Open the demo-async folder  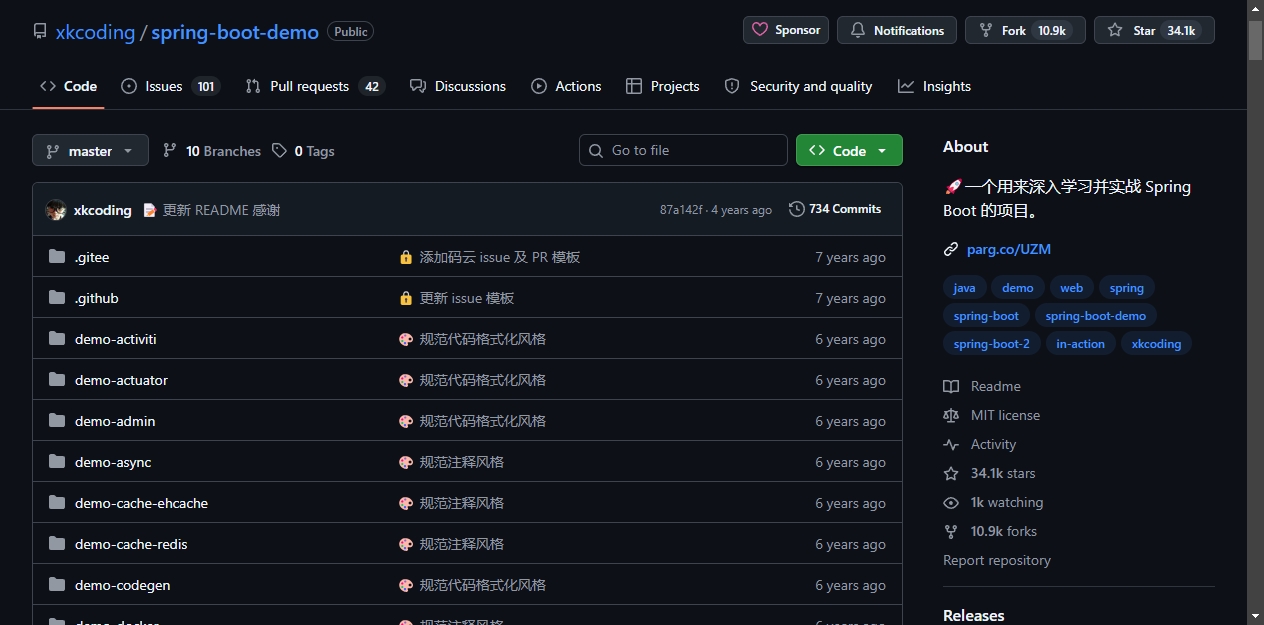113,462
